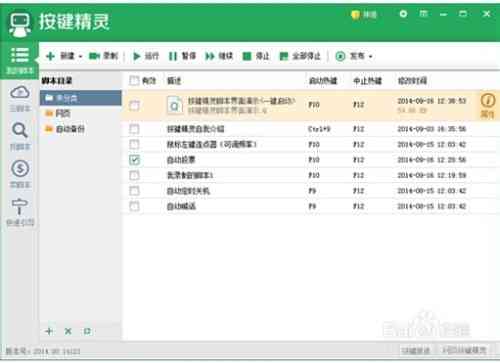Tick the checkbox for the 自动定时关机 row
Viewport: 500px width, 363px height.
[134, 191]
